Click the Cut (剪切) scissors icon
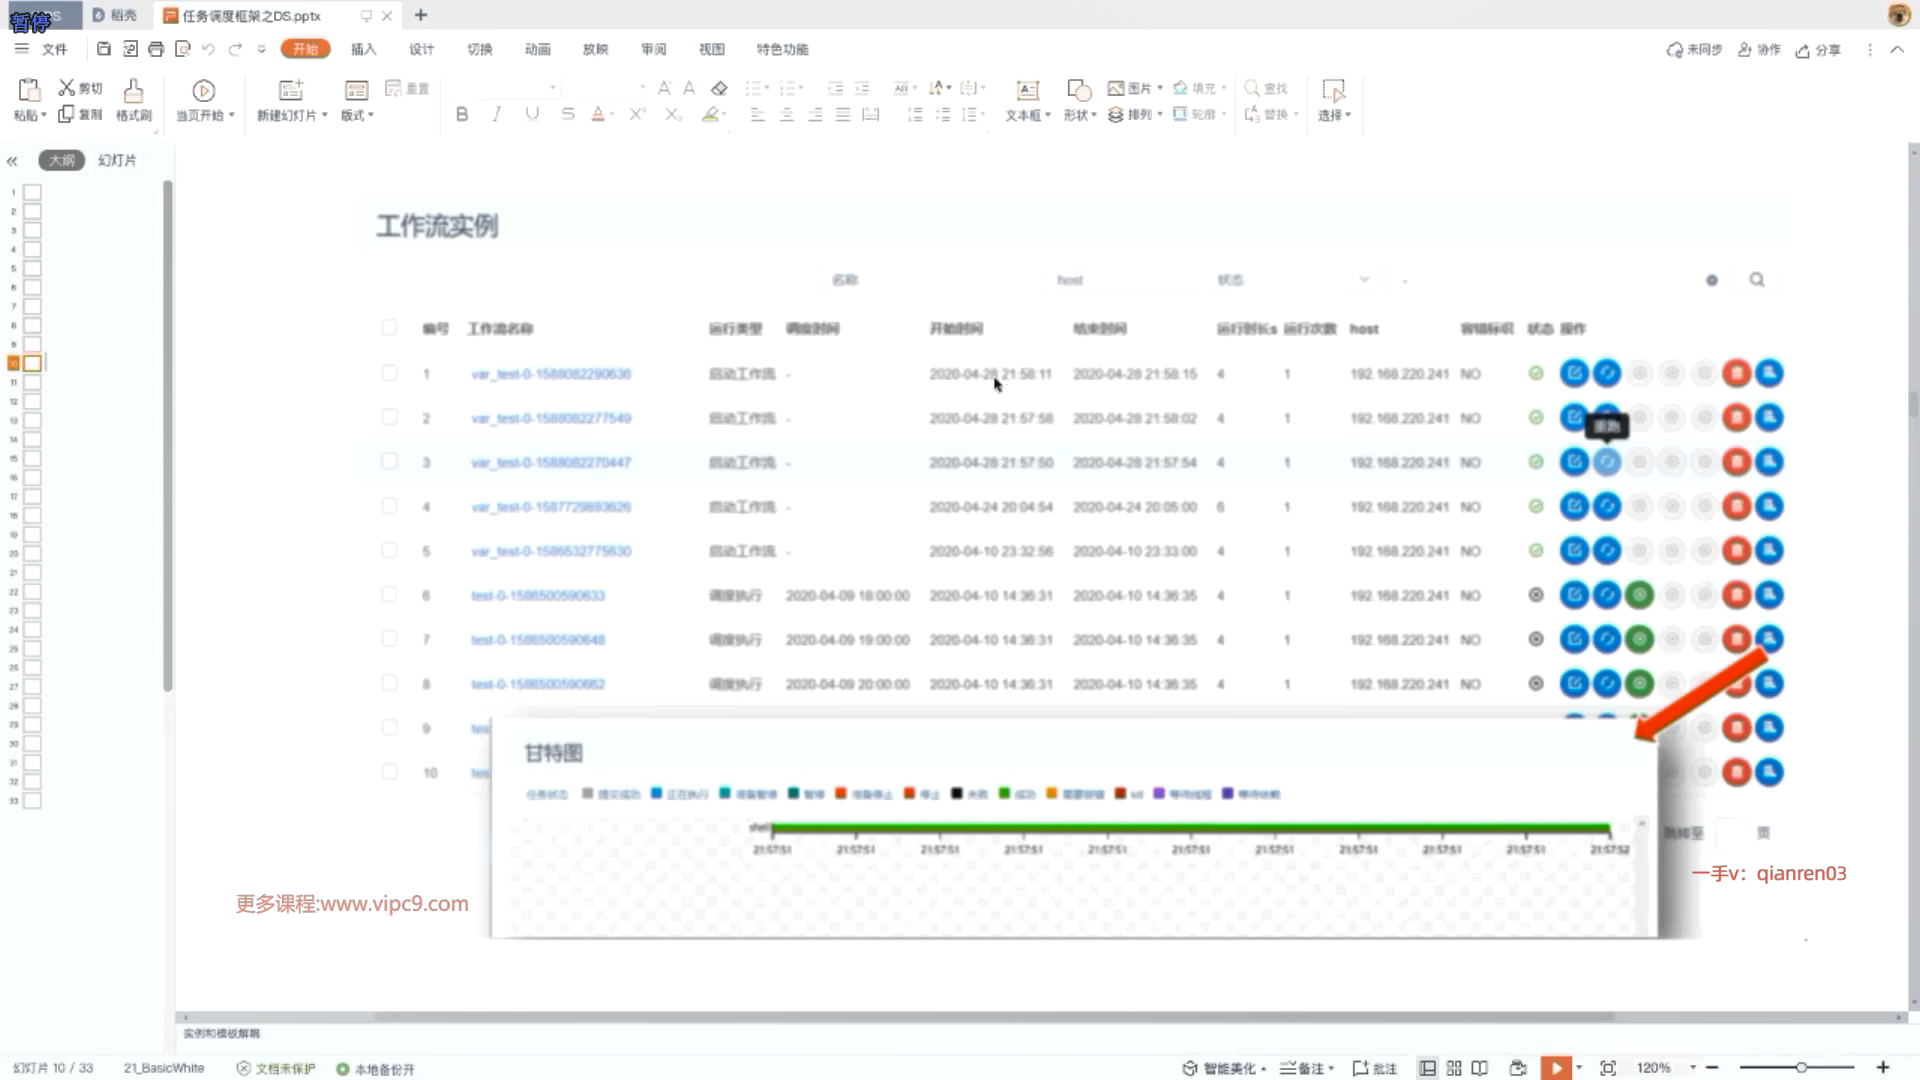 (67, 88)
